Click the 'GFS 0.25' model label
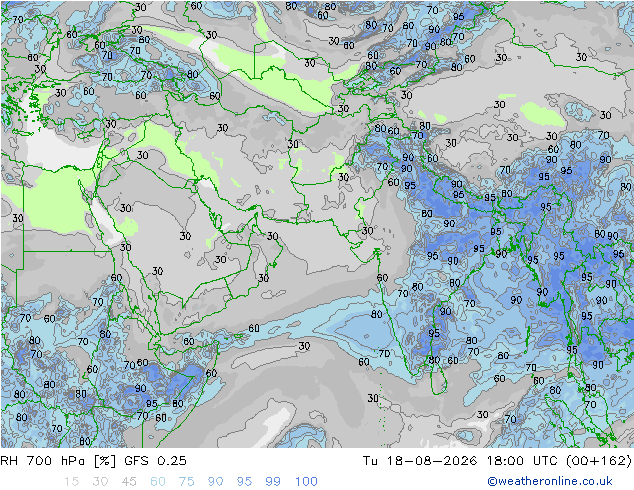This screenshot has width=634, height=490. (x=155, y=461)
